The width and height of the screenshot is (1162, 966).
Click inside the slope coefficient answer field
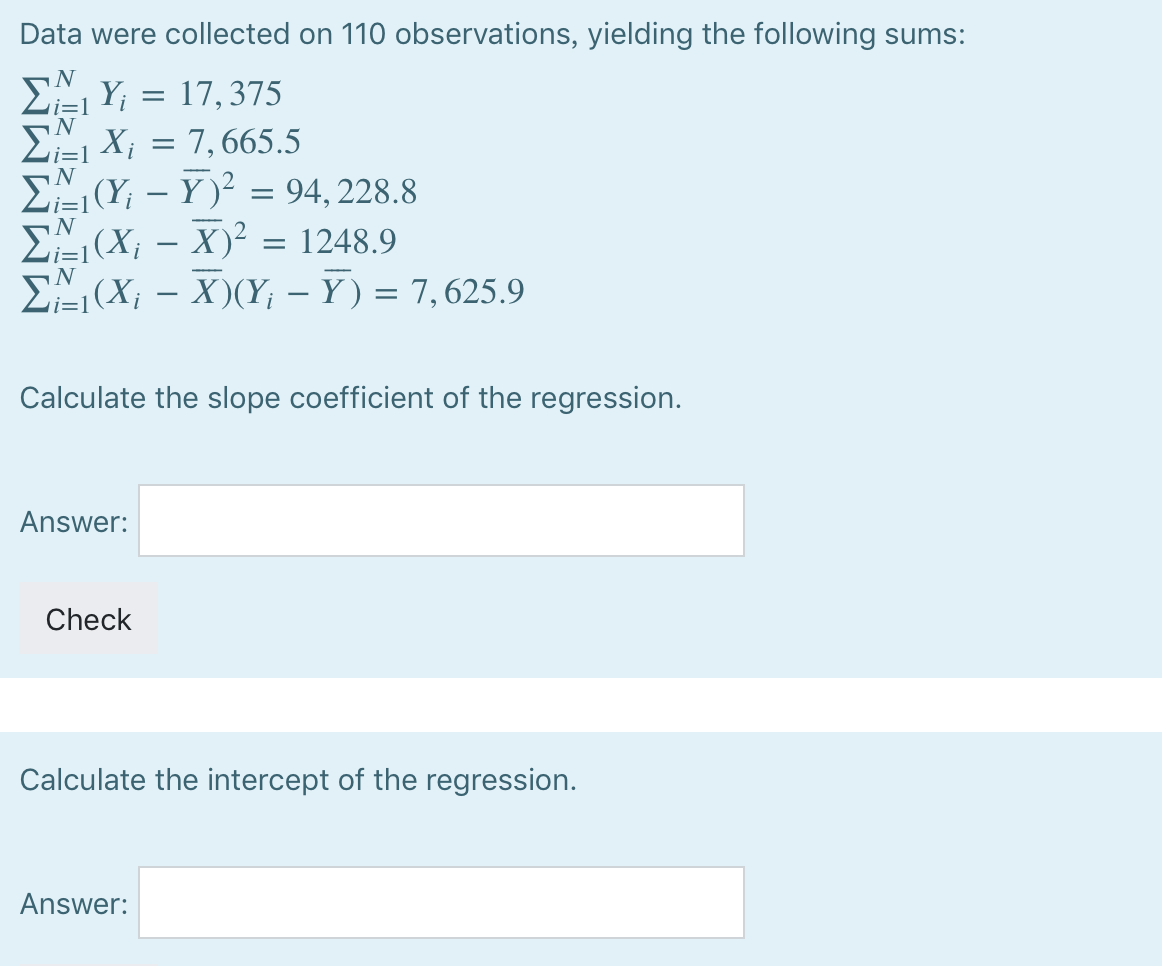click(440, 520)
